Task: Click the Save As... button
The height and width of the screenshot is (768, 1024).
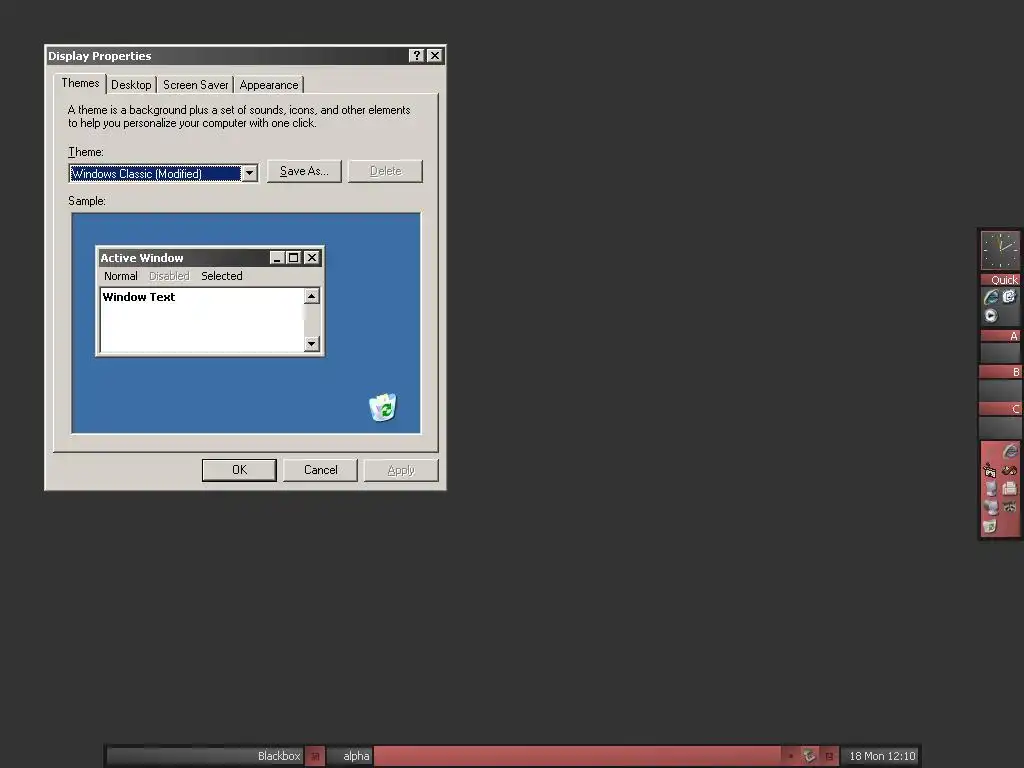Action: 304,171
